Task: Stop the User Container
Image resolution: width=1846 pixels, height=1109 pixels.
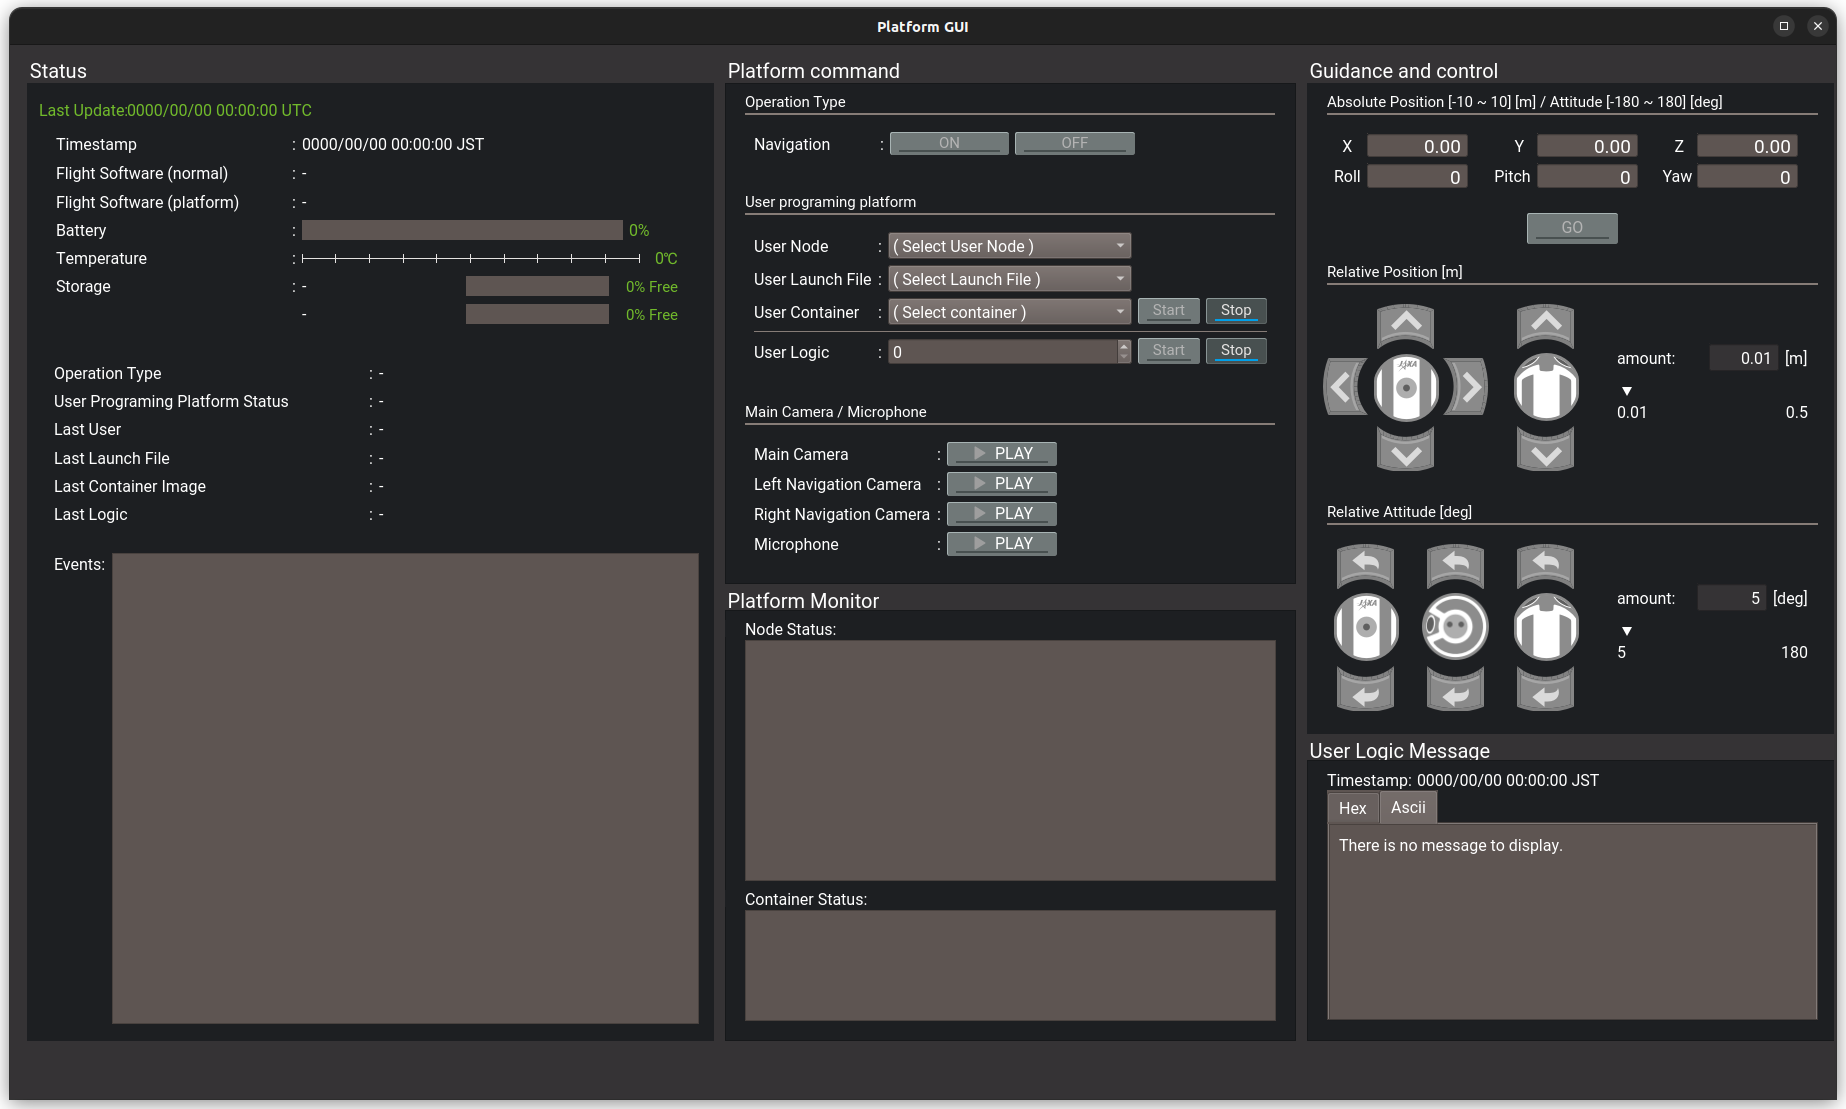Action: pos(1236,310)
